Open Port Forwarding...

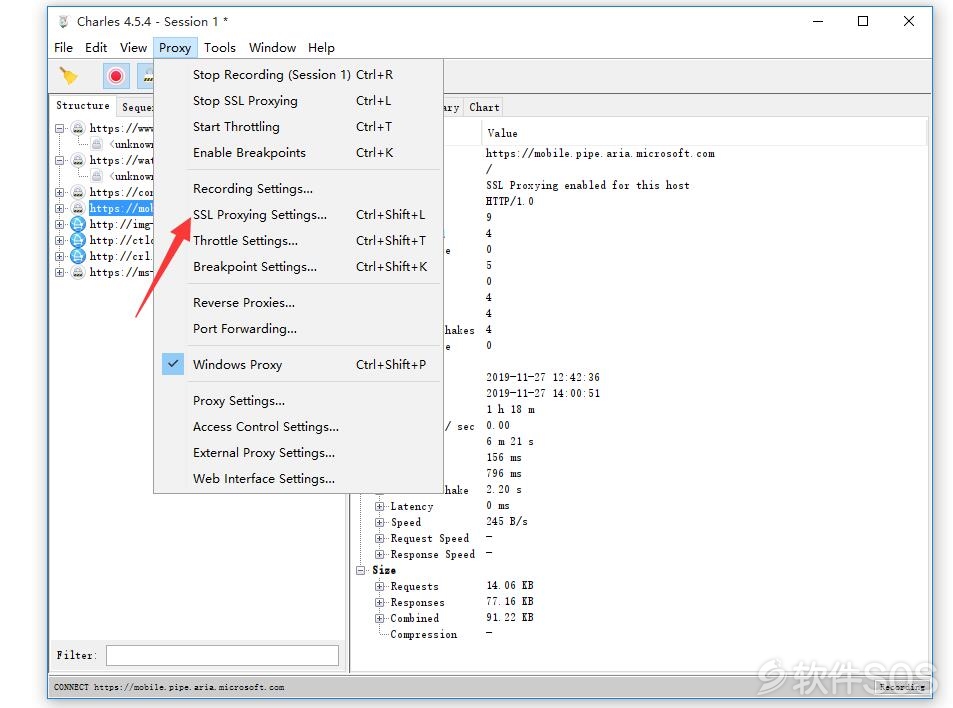point(298,329)
